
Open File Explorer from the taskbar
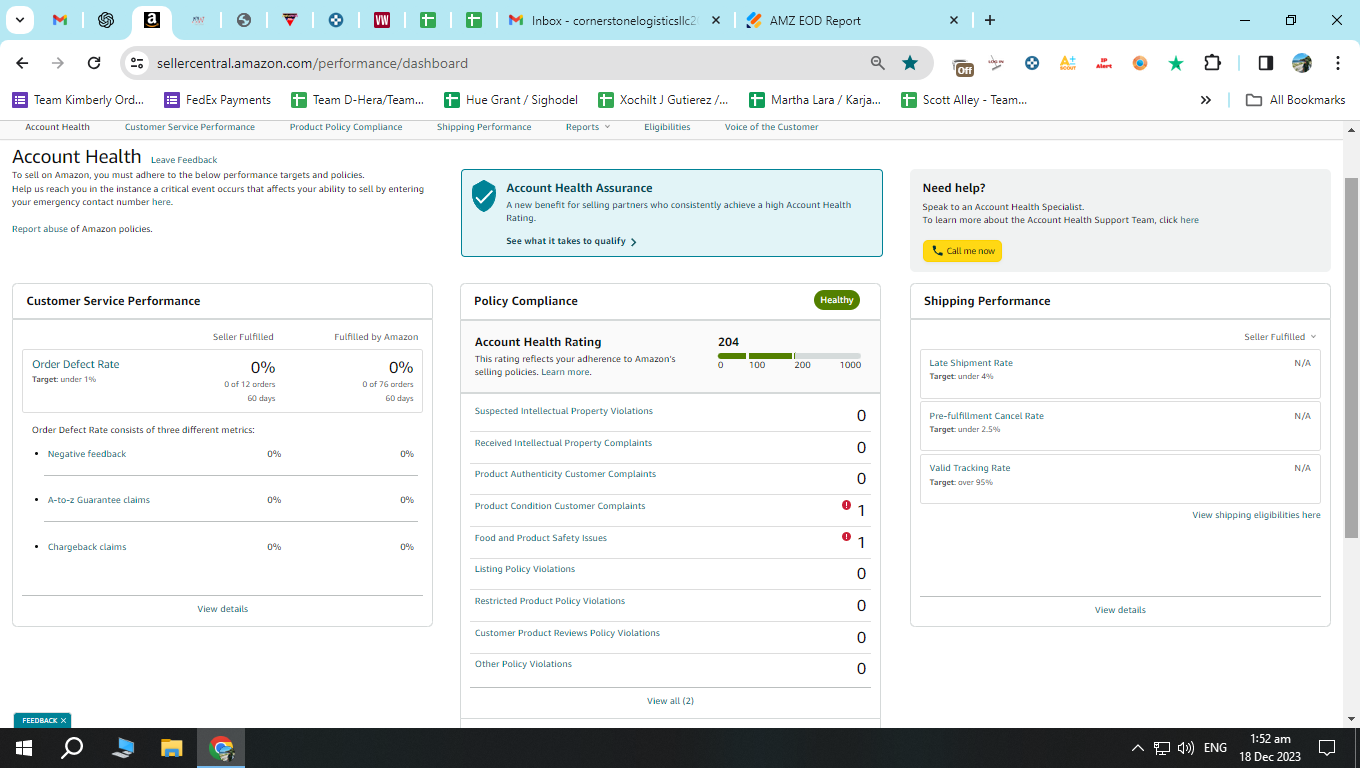pos(172,748)
